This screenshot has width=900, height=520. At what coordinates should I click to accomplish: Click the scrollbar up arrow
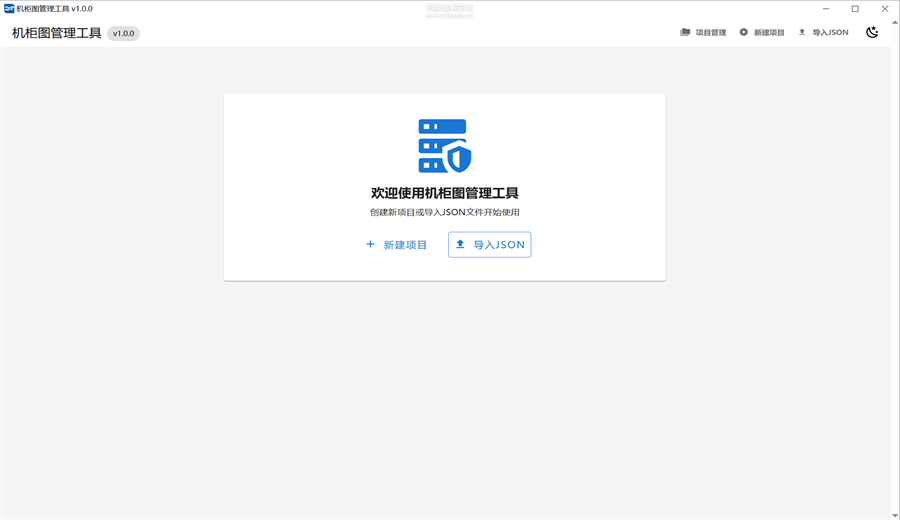tap(895, 23)
